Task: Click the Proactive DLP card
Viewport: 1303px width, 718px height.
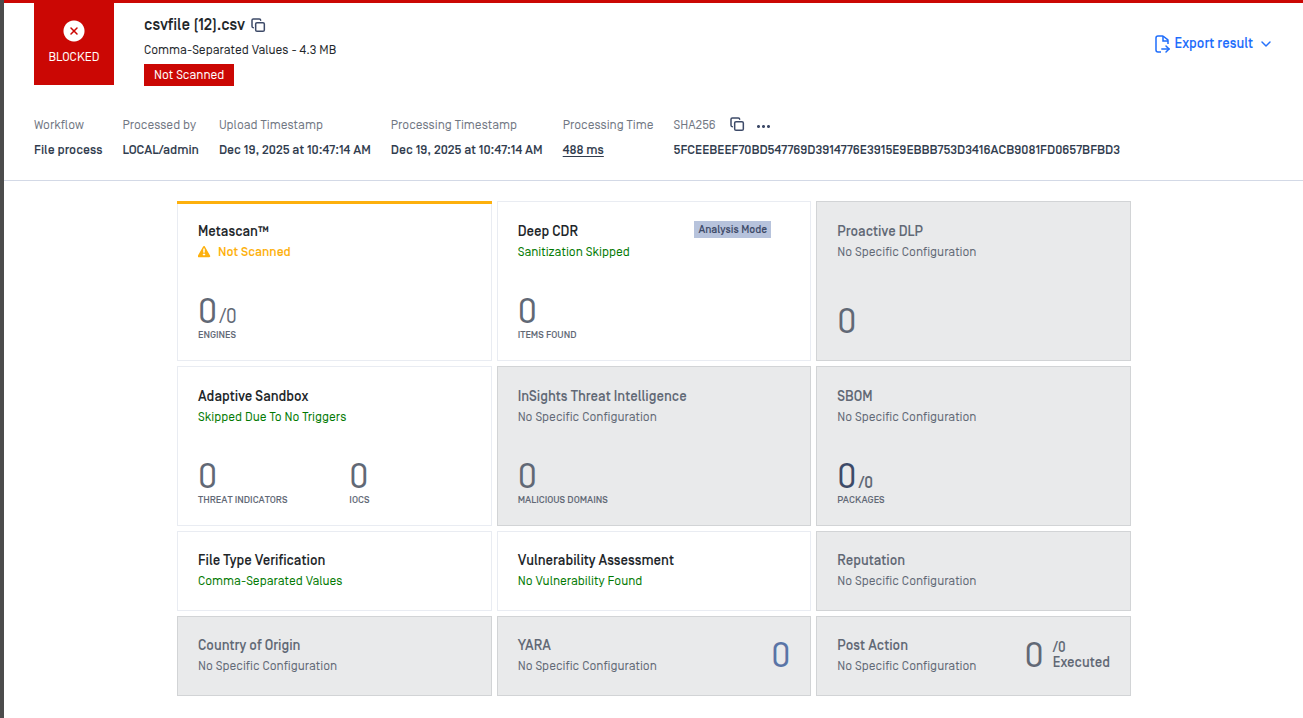Action: click(973, 281)
